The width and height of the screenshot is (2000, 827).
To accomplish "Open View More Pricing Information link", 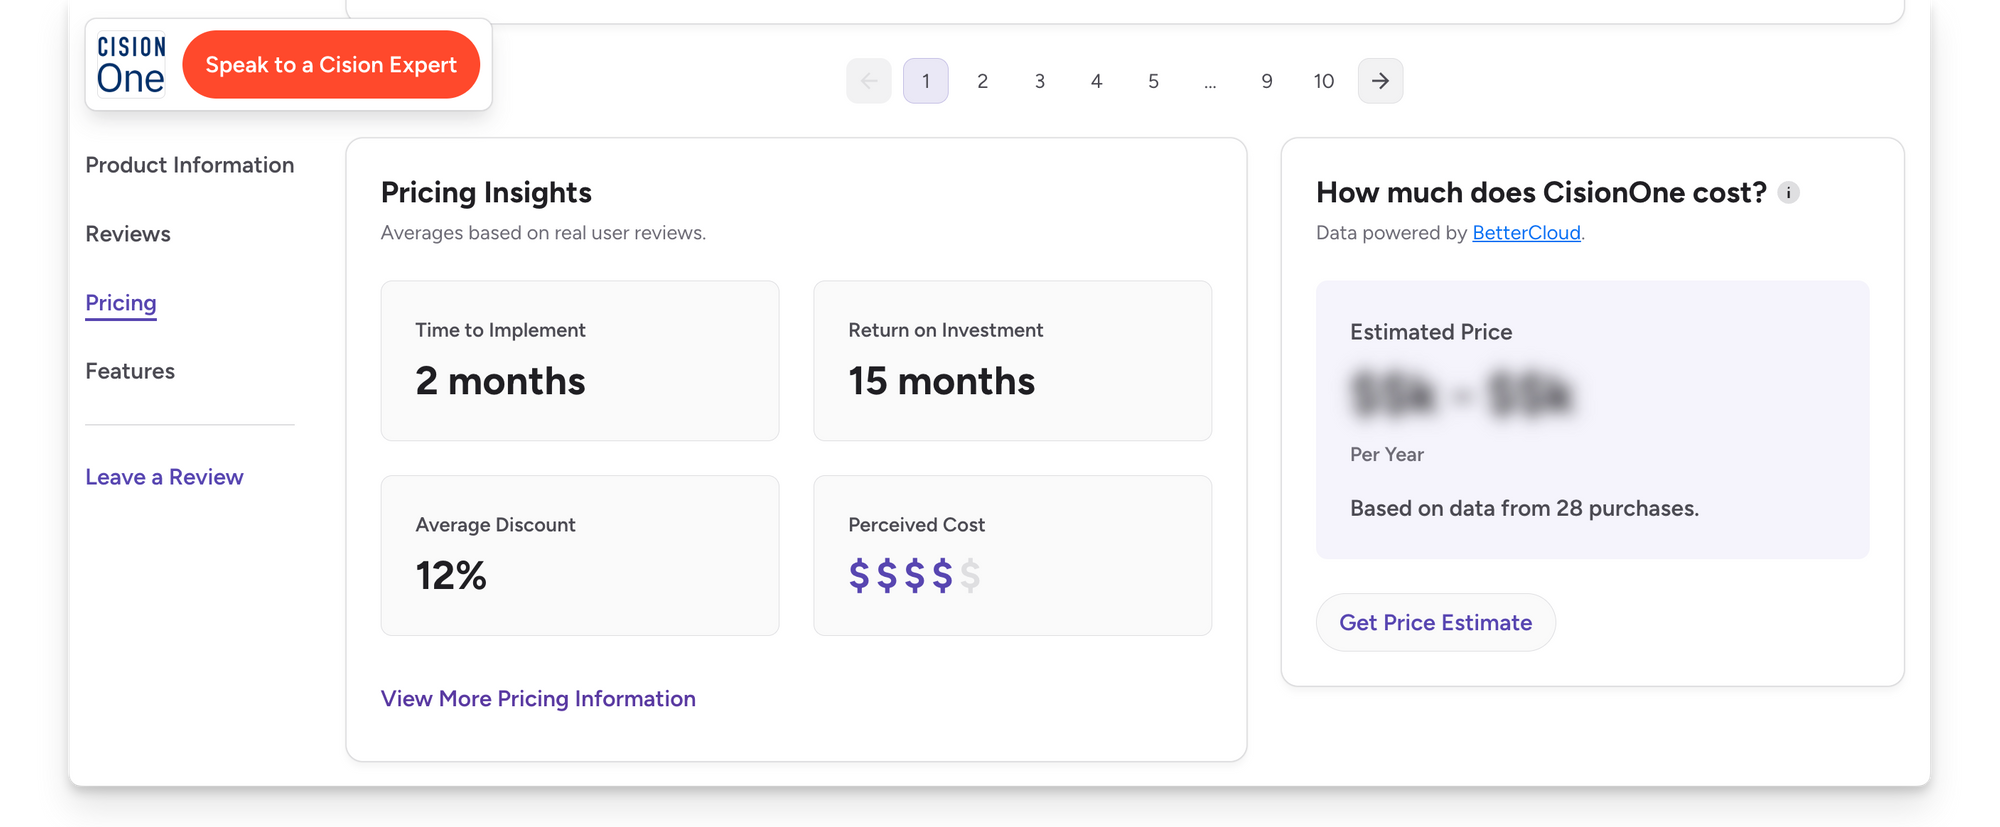I will (x=538, y=699).
